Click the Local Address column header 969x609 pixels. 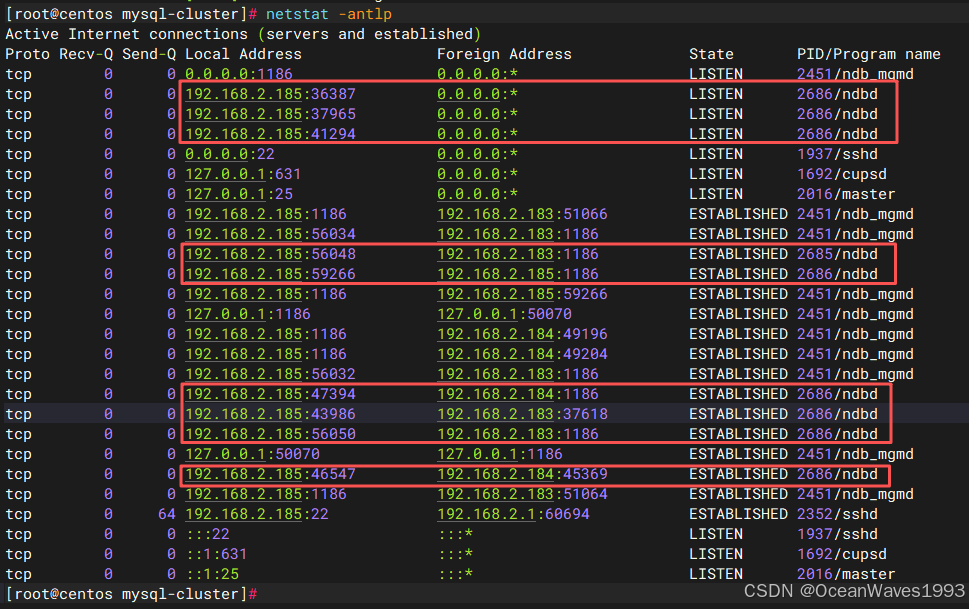click(x=243, y=54)
